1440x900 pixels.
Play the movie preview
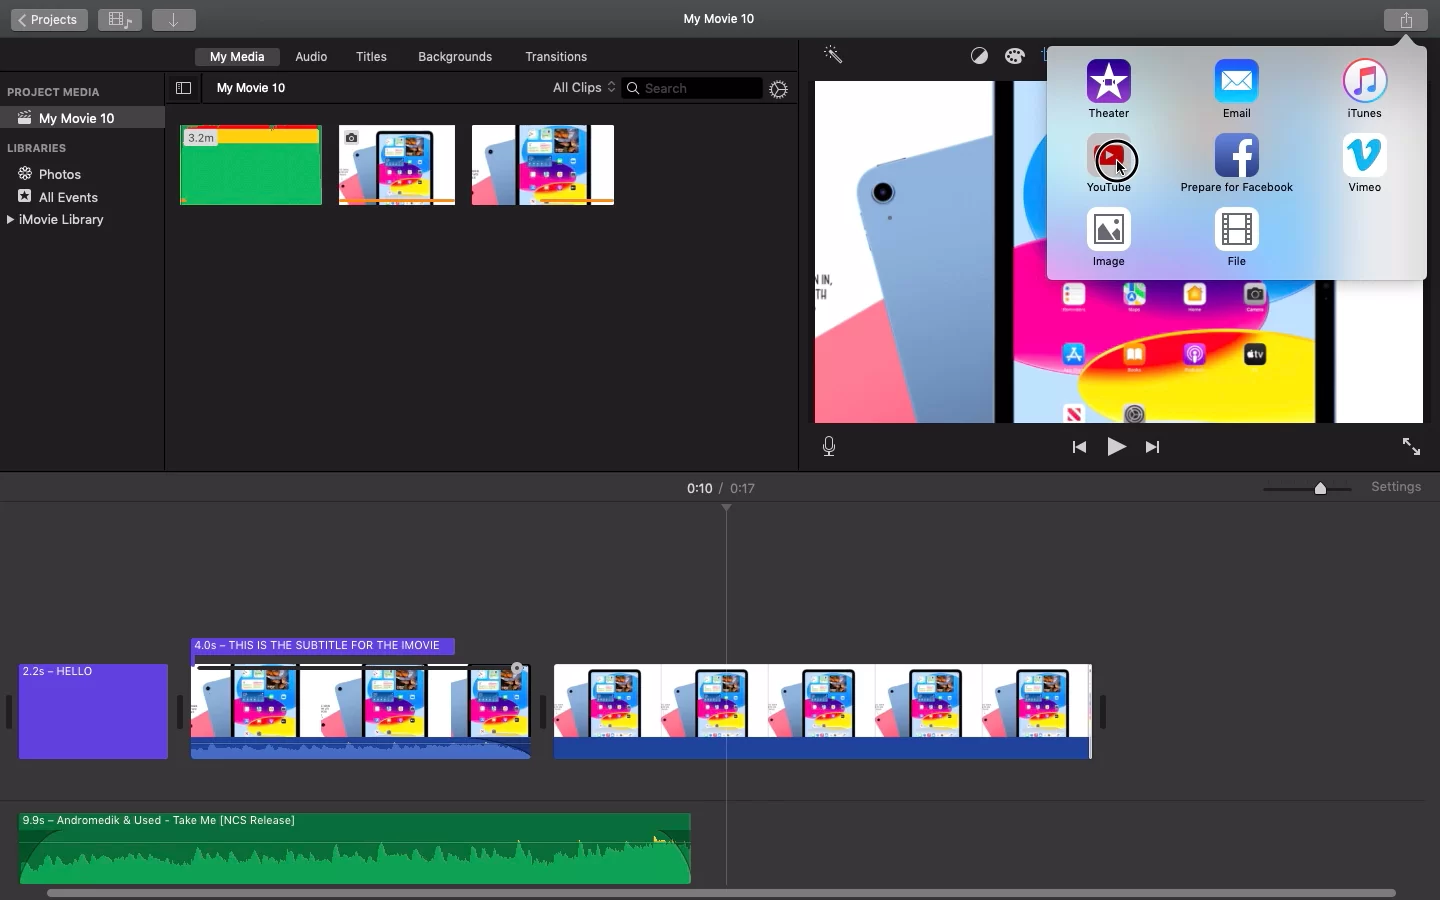point(1117,447)
